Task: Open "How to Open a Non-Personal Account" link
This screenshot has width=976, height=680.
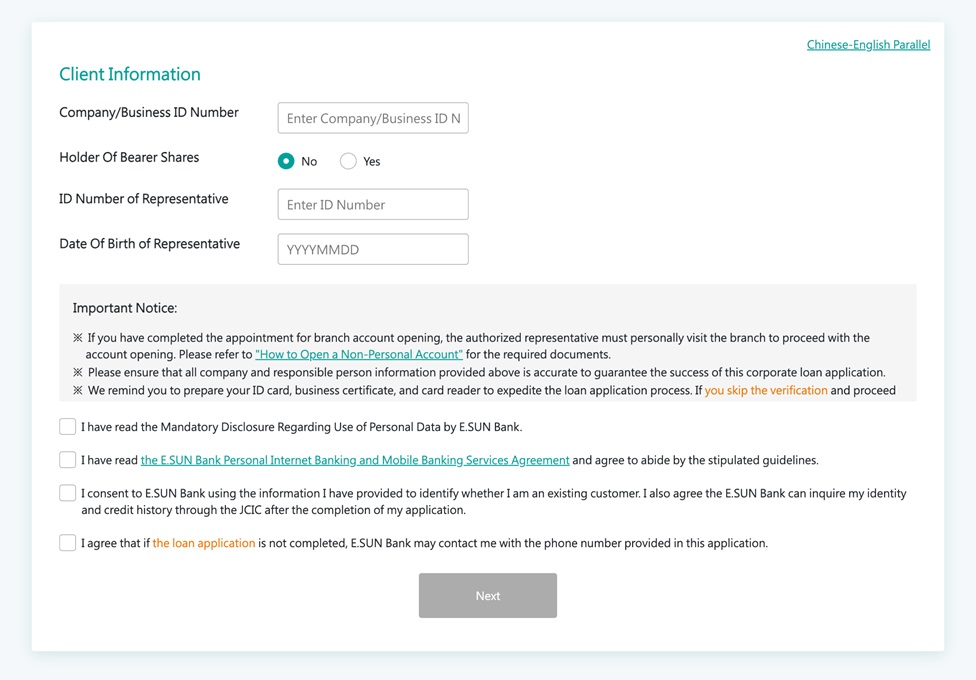Action: [359, 355]
